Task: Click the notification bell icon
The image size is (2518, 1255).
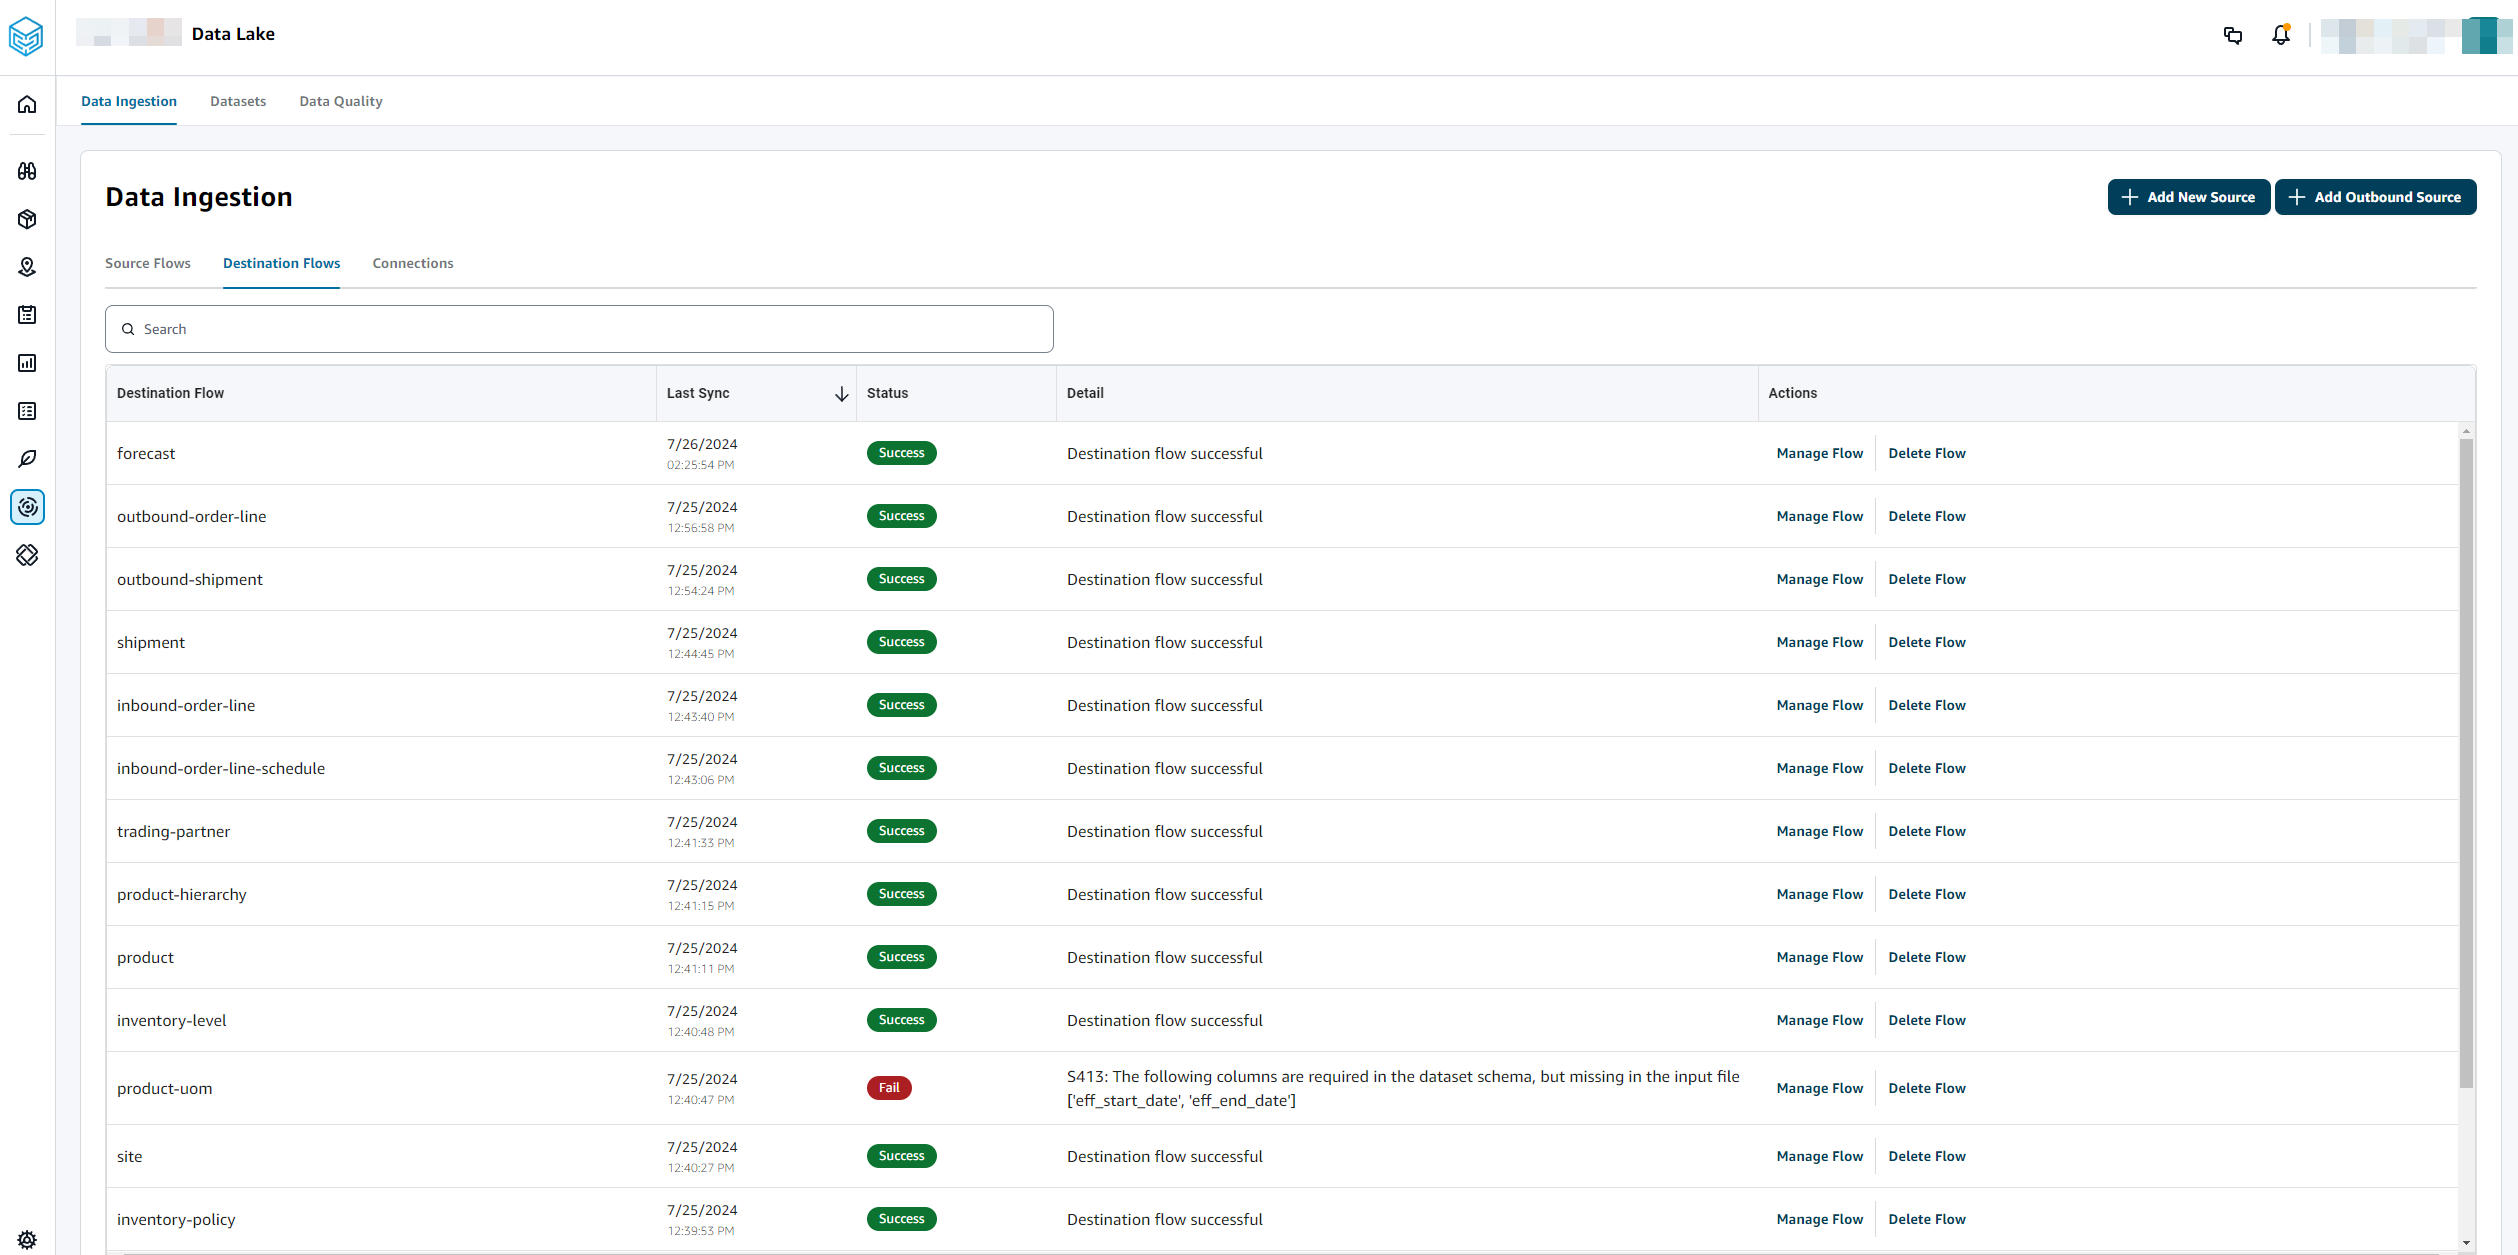Action: [x=2280, y=35]
